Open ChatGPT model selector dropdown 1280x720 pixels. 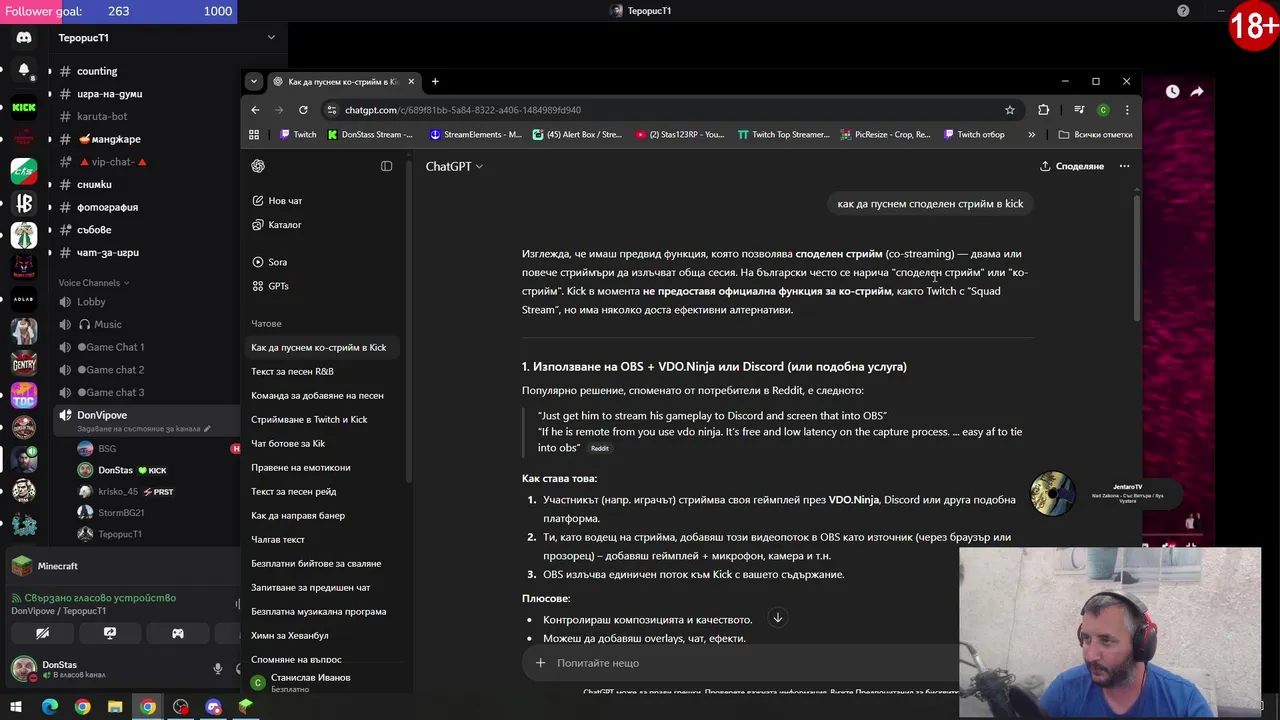454,166
